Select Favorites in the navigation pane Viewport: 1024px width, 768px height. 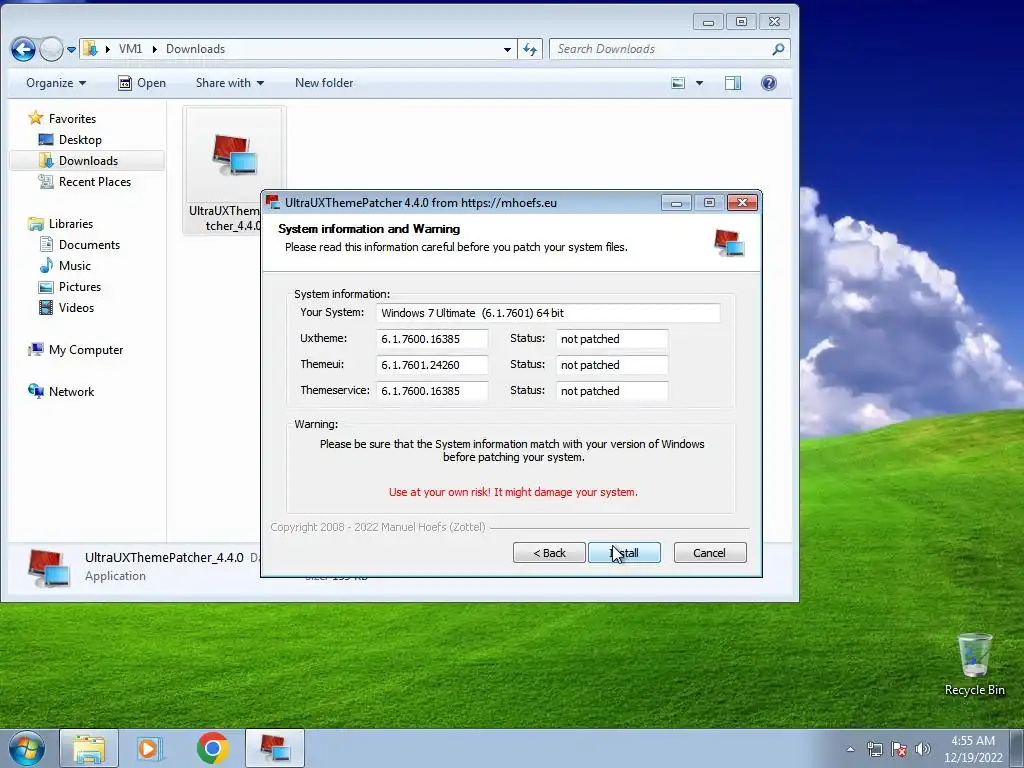(x=72, y=119)
